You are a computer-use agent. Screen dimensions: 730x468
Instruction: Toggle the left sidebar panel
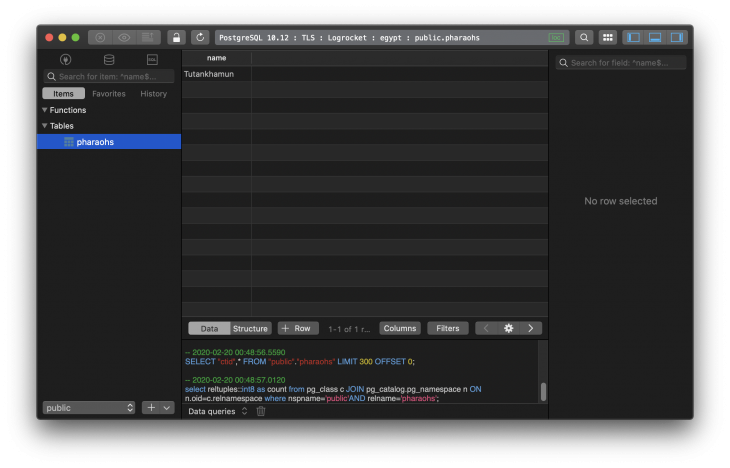pyautogui.click(x=633, y=37)
